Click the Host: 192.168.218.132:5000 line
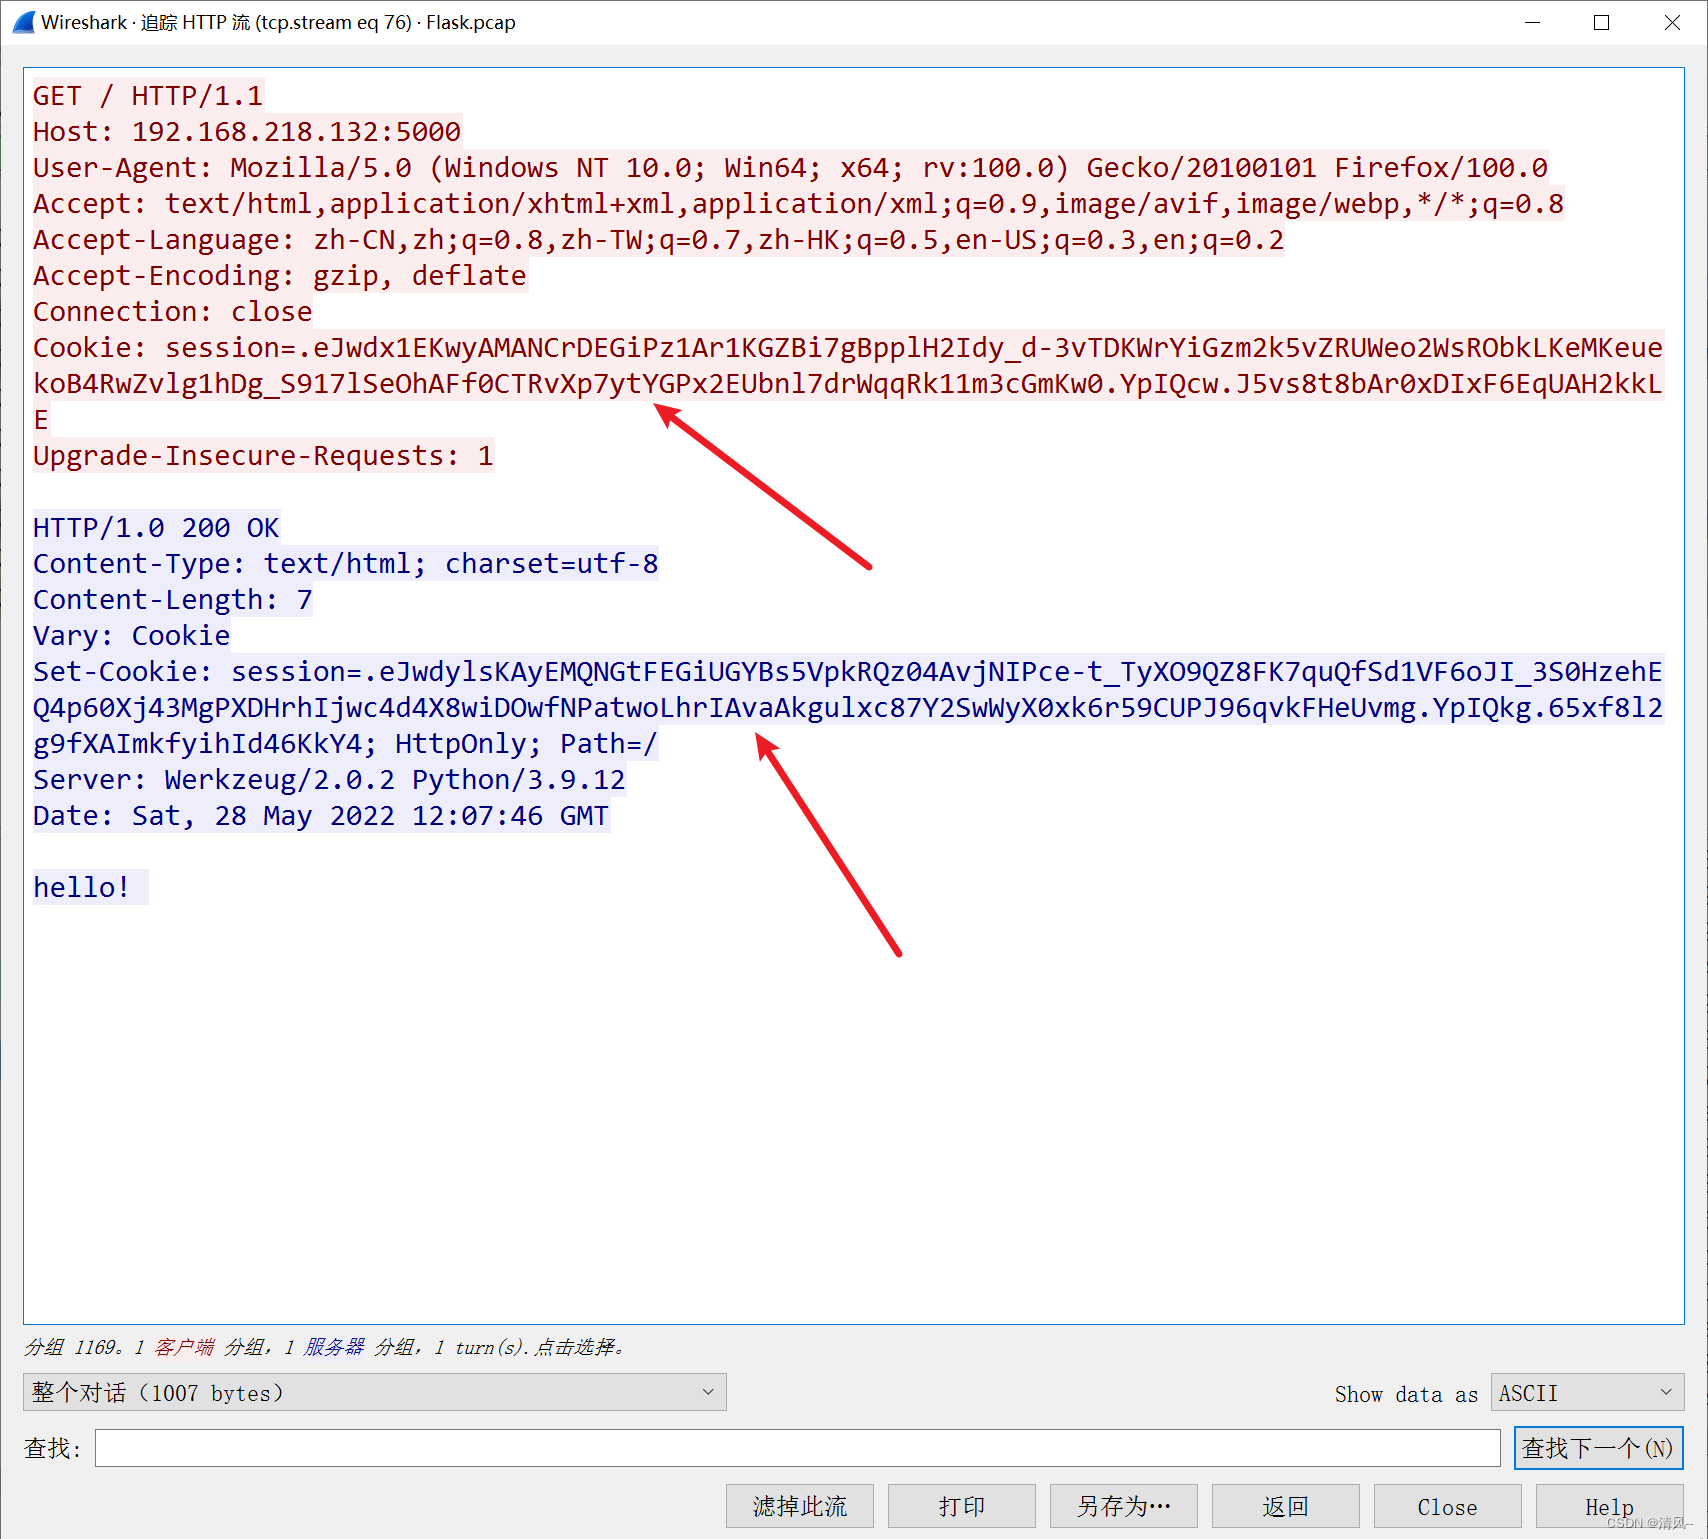 [247, 132]
